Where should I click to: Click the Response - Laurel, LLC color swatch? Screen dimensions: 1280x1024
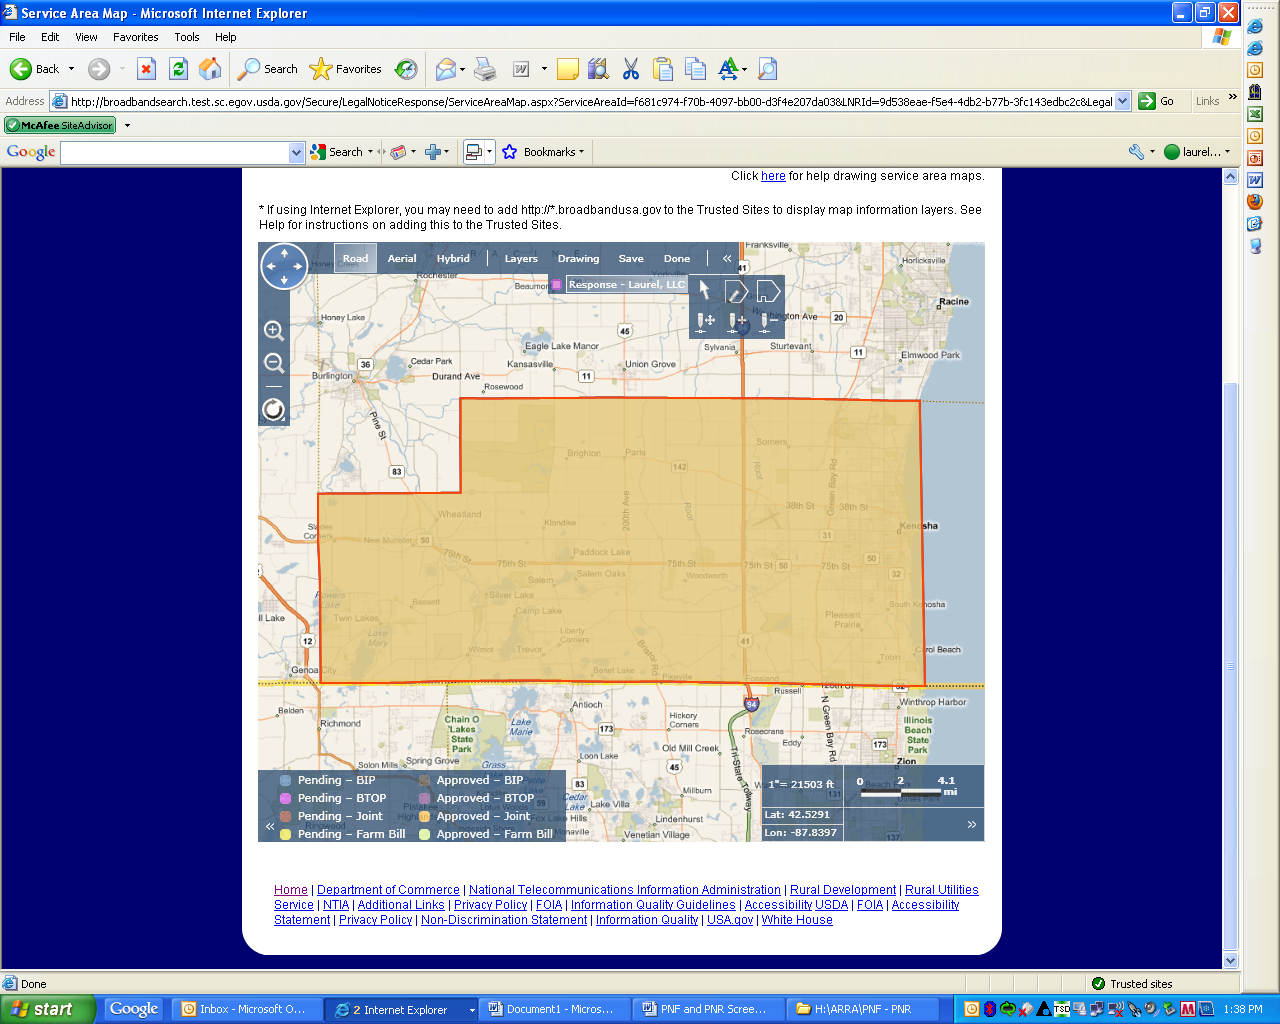tap(557, 285)
